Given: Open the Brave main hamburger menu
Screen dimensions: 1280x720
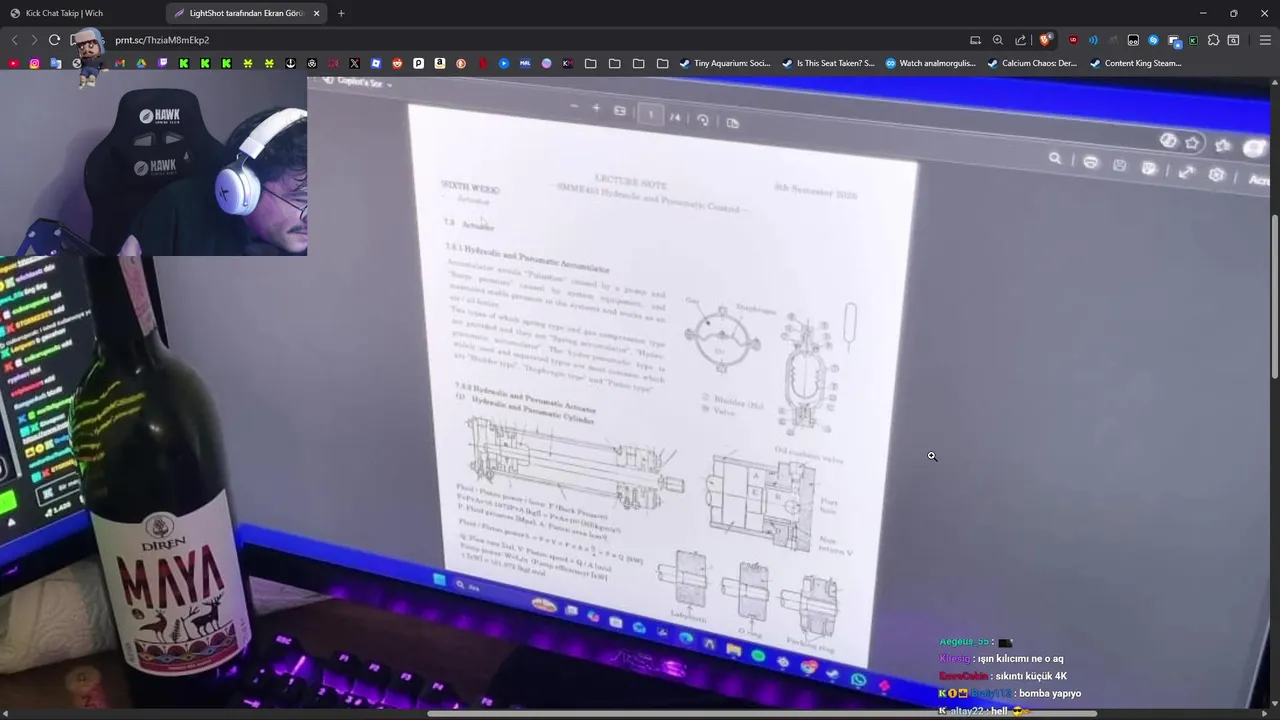Looking at the screenshot, I should [1265, 40].
